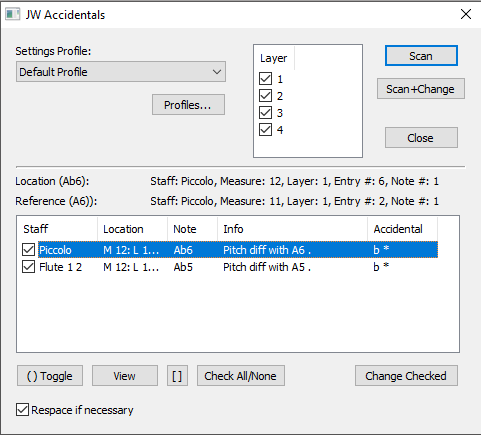Viewport: 481px width, 435px height.
Task: Uncheck Layer 4 checkbox
Action: tap(265, 130)
